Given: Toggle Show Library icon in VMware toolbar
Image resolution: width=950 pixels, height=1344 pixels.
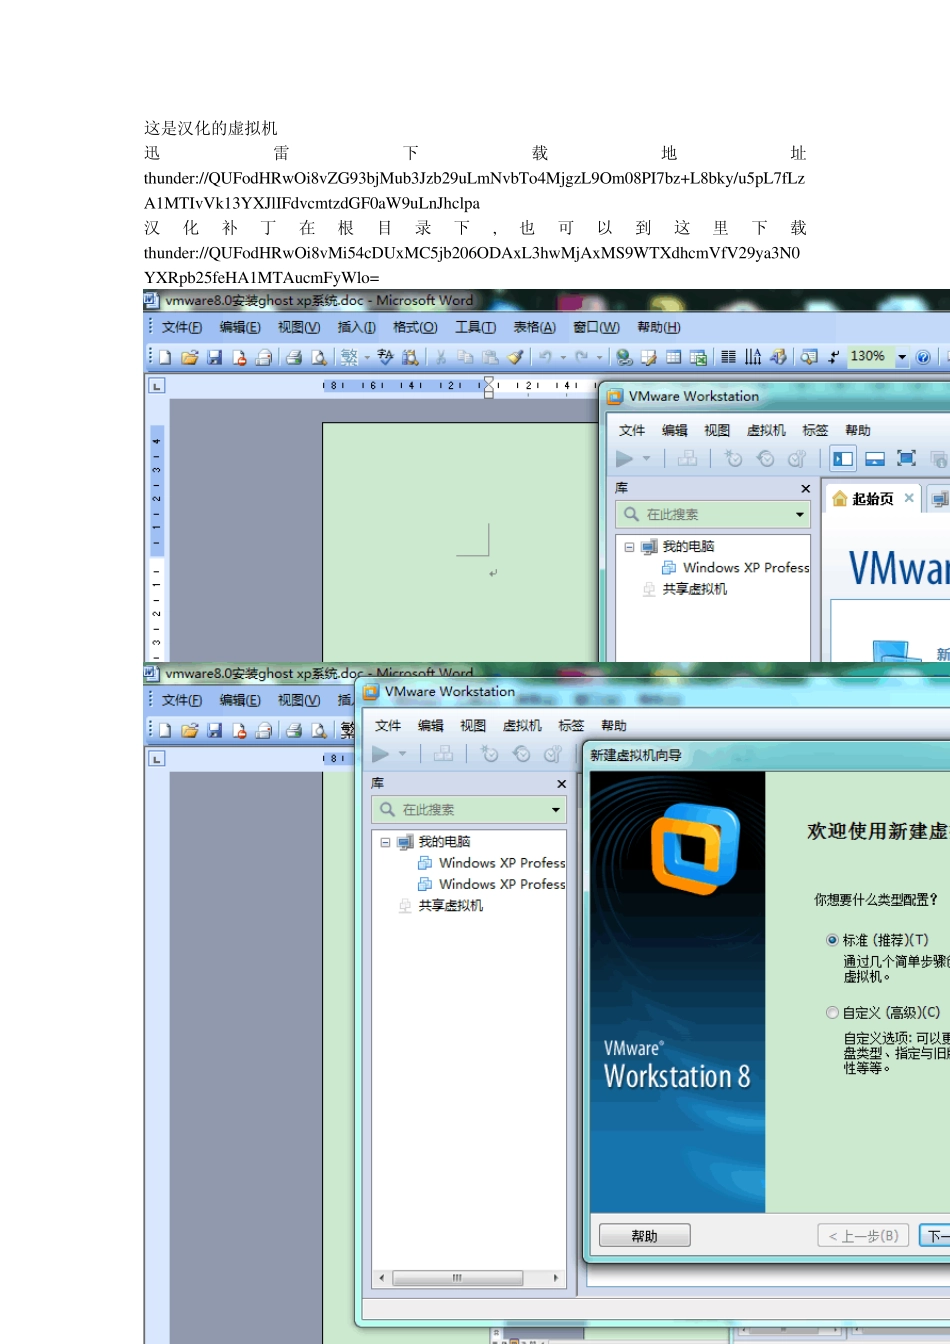Looking at the screenshot, I should click(843, 459).
